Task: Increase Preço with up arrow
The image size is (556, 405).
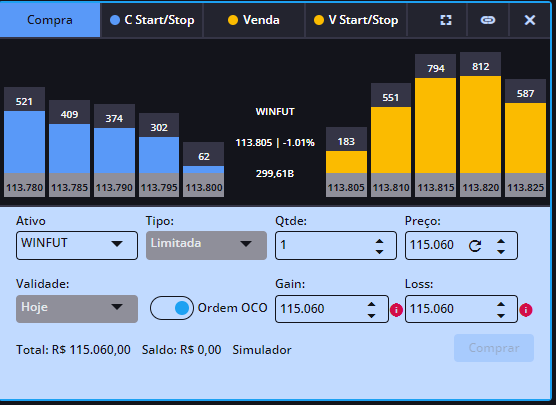Action: 501,241
